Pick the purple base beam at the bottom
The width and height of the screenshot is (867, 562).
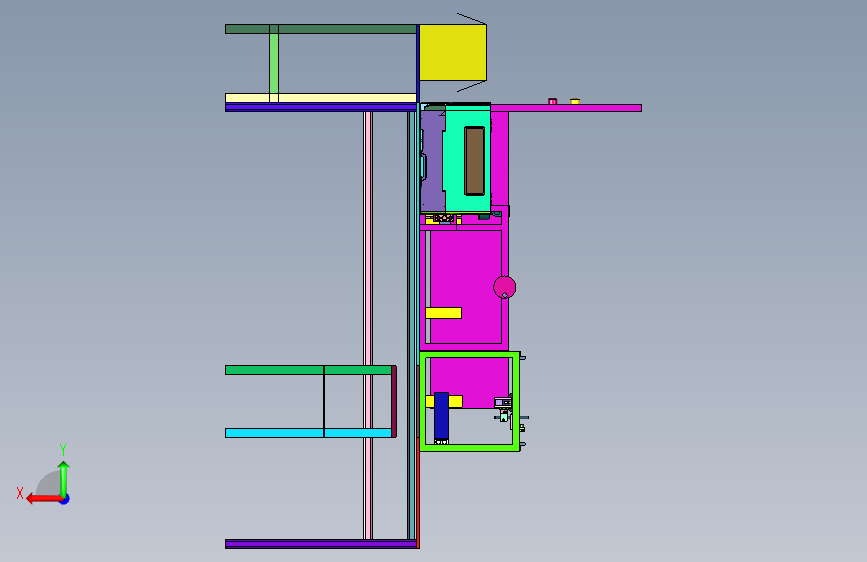321,544
